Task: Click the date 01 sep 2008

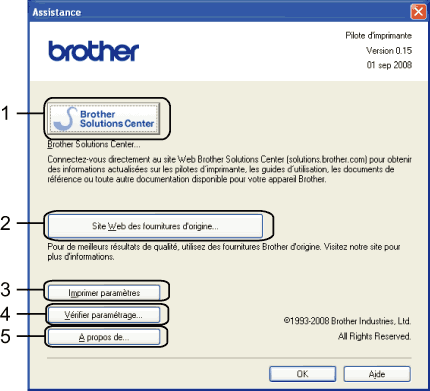Action: [389, 65]
